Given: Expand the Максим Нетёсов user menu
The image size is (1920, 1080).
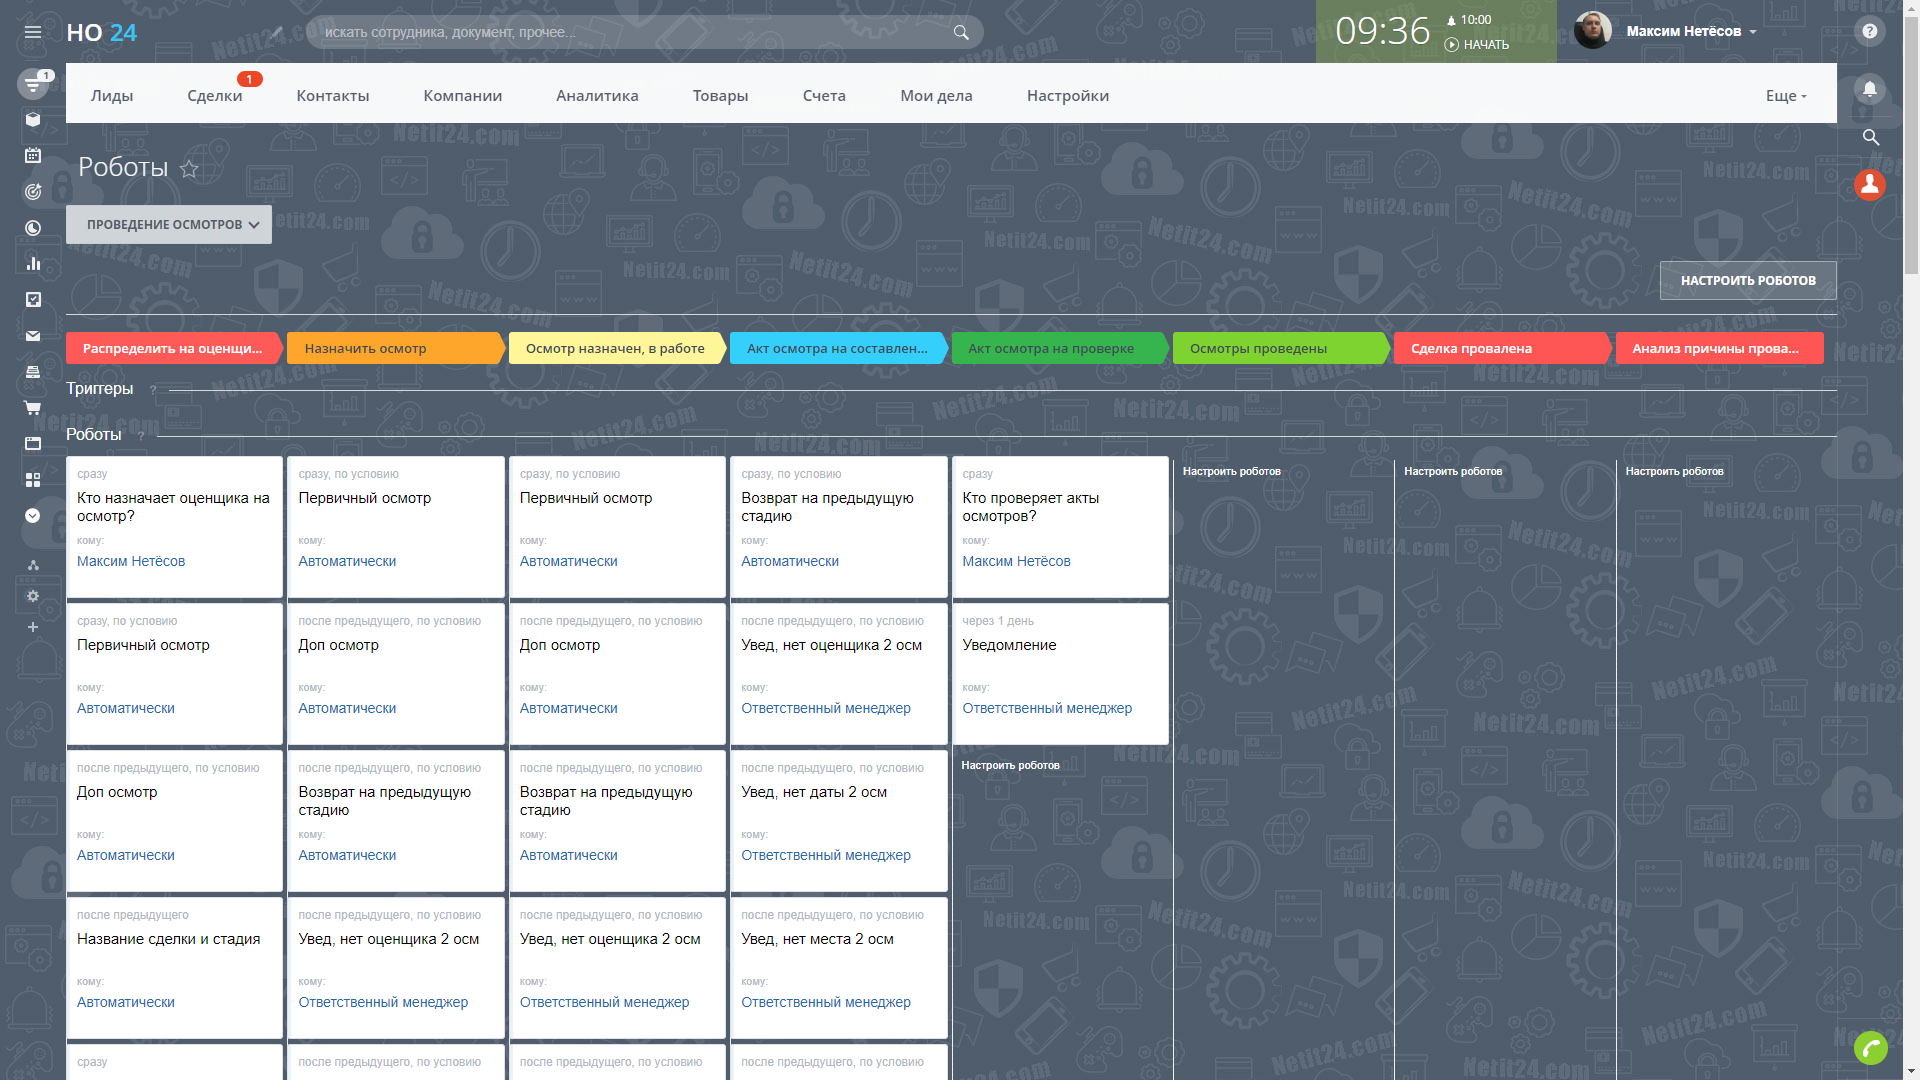Looking at the screenshot, I should pos(1690,31).
